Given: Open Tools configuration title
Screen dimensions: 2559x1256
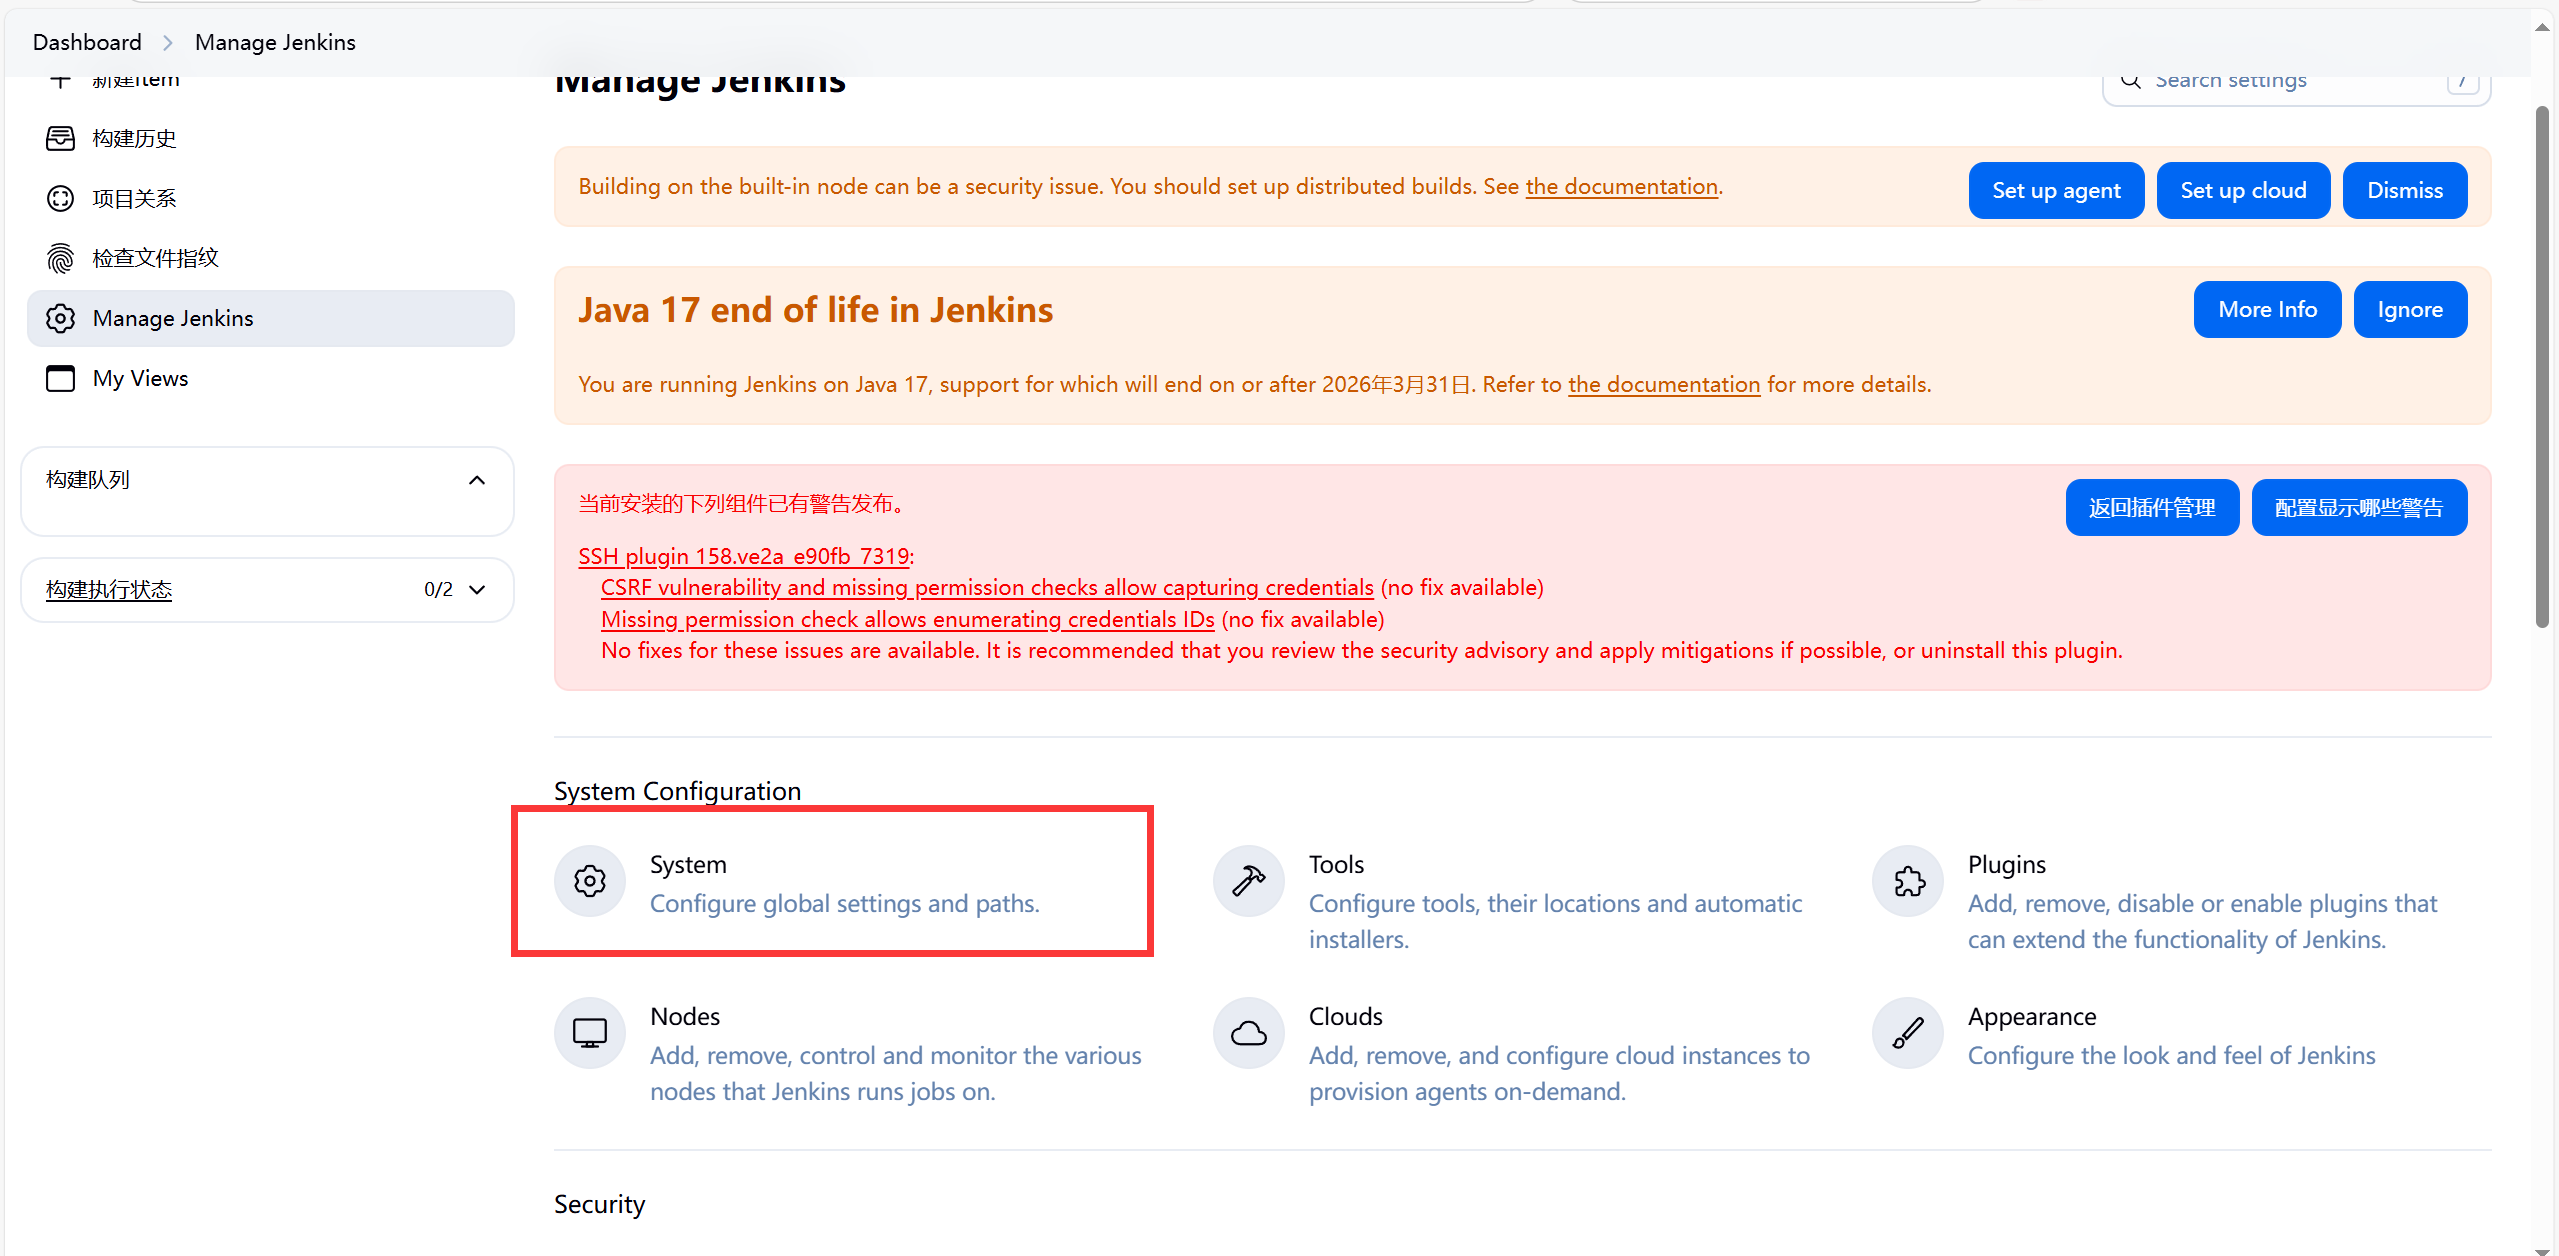Looking at the screenshot, I should [x=1336, y=864].
